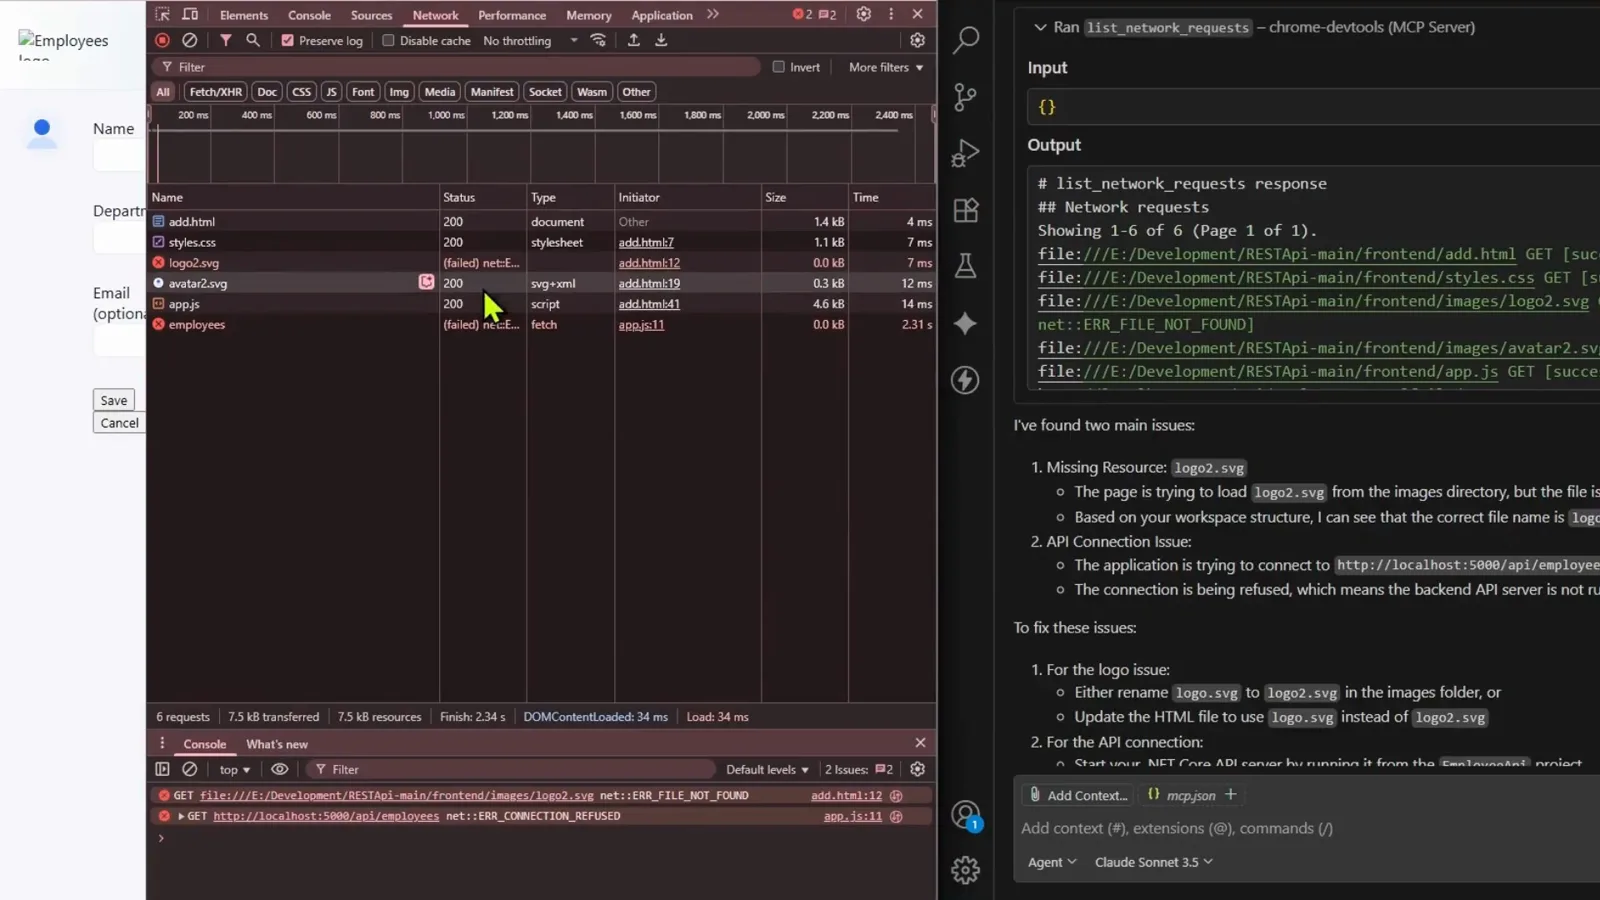The width and height of the screenshot is (1600, 900).
Task: Select the Img filter type
Action: (x=399, y=92)
